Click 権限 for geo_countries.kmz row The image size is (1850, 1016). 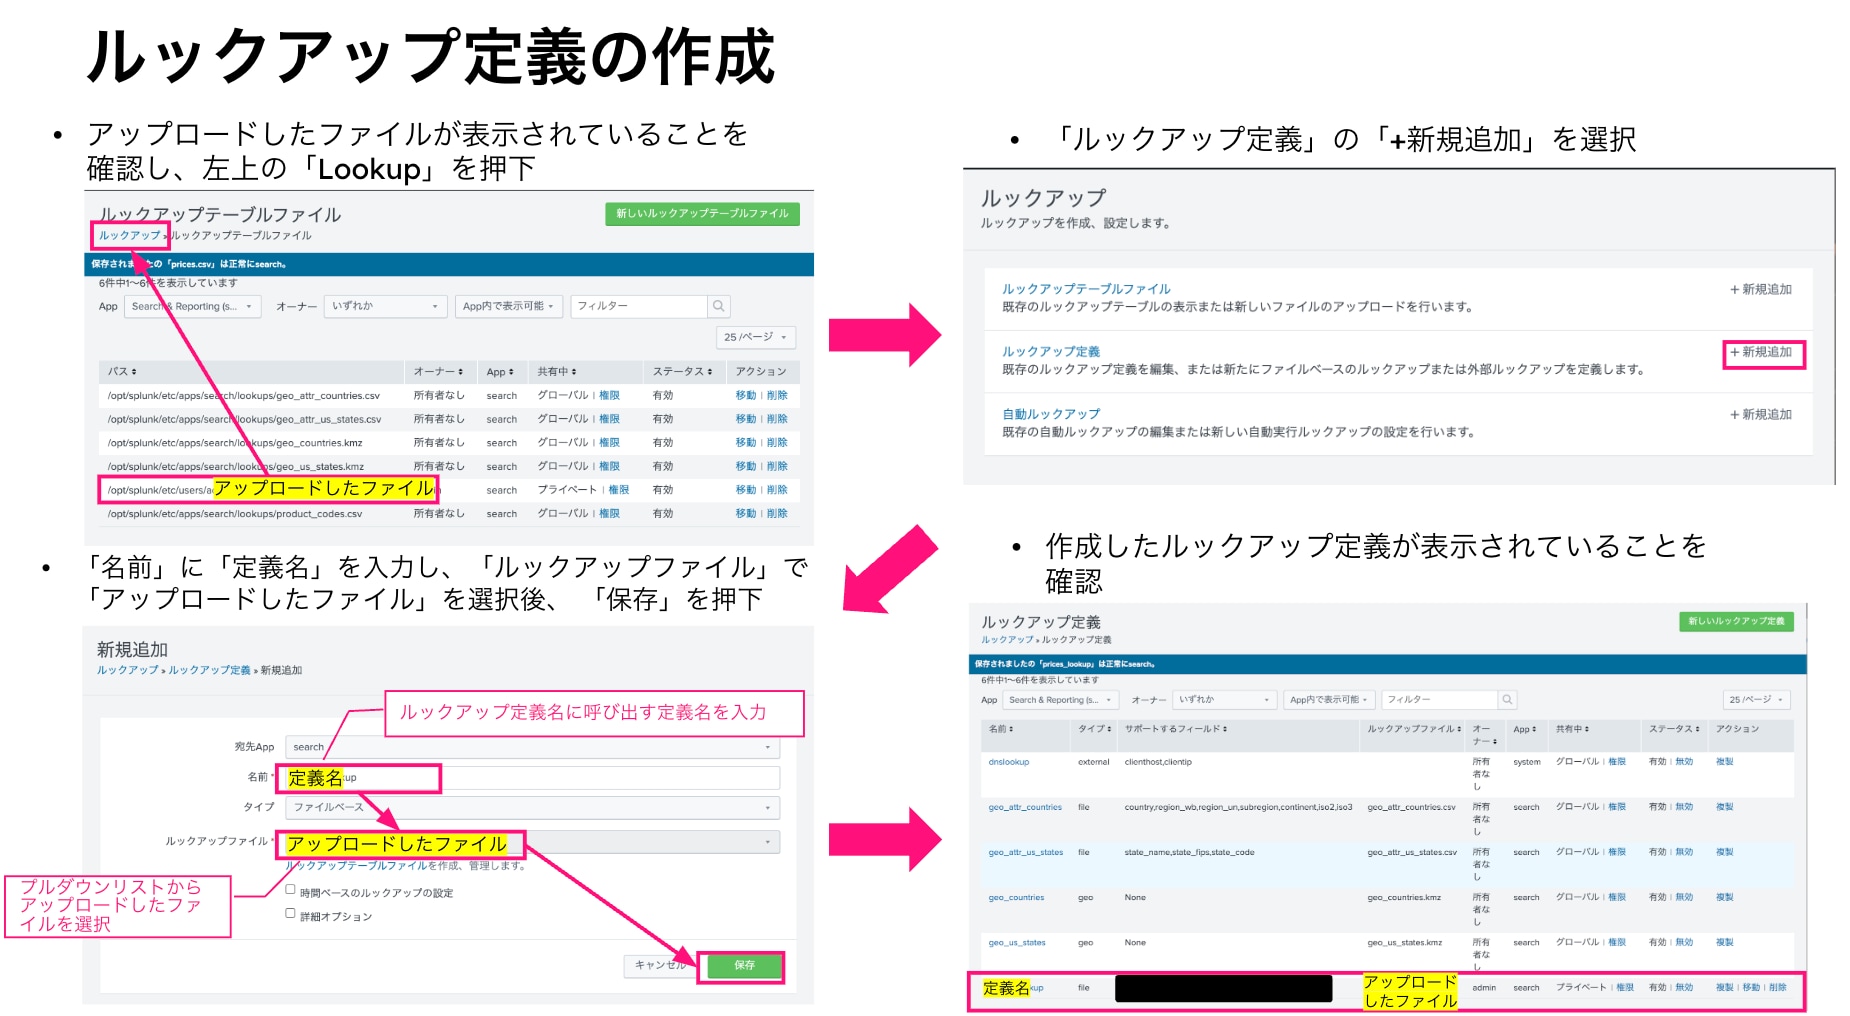(609, 443)
